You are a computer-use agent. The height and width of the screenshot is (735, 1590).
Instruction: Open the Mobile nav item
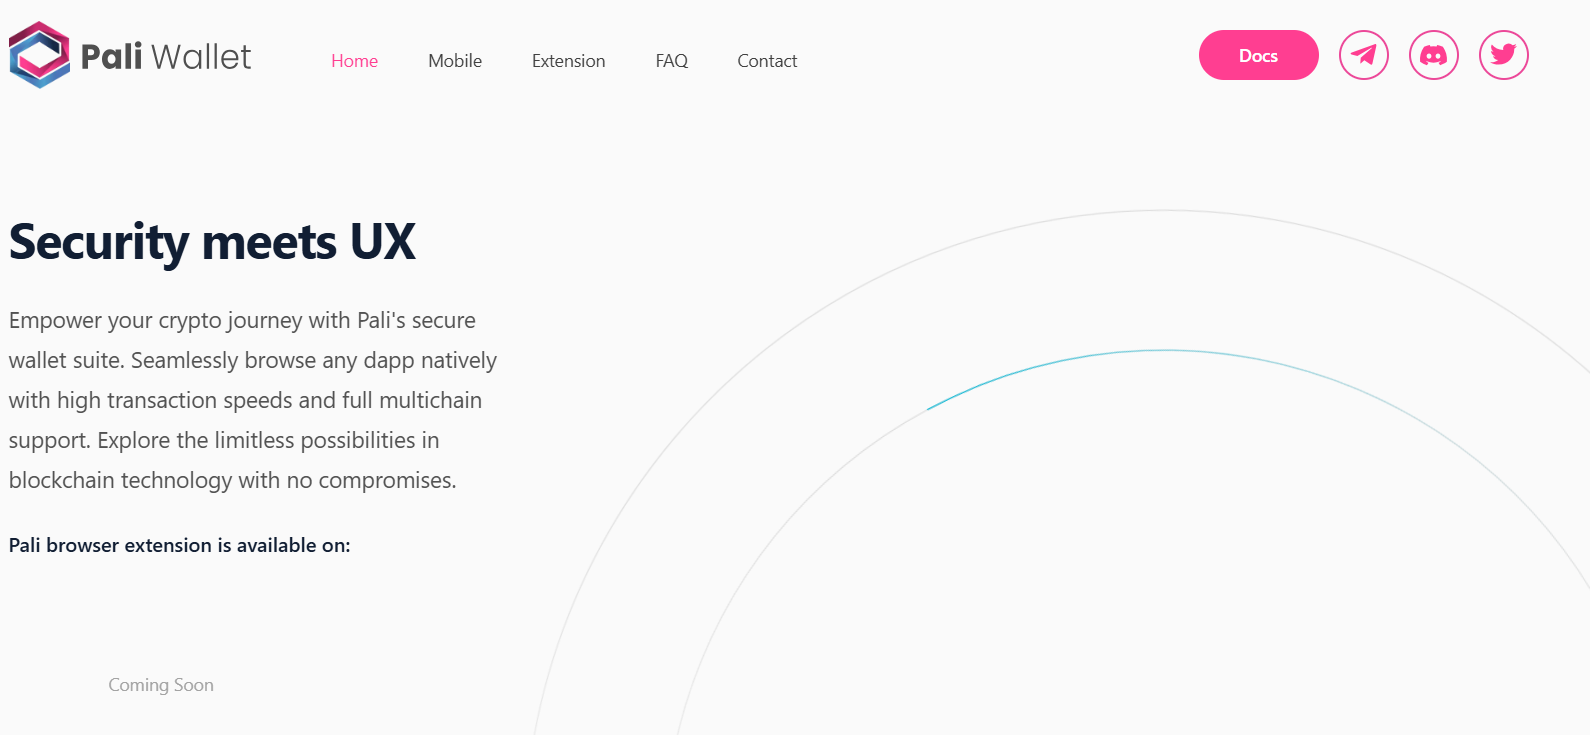(x=455, y=61)
